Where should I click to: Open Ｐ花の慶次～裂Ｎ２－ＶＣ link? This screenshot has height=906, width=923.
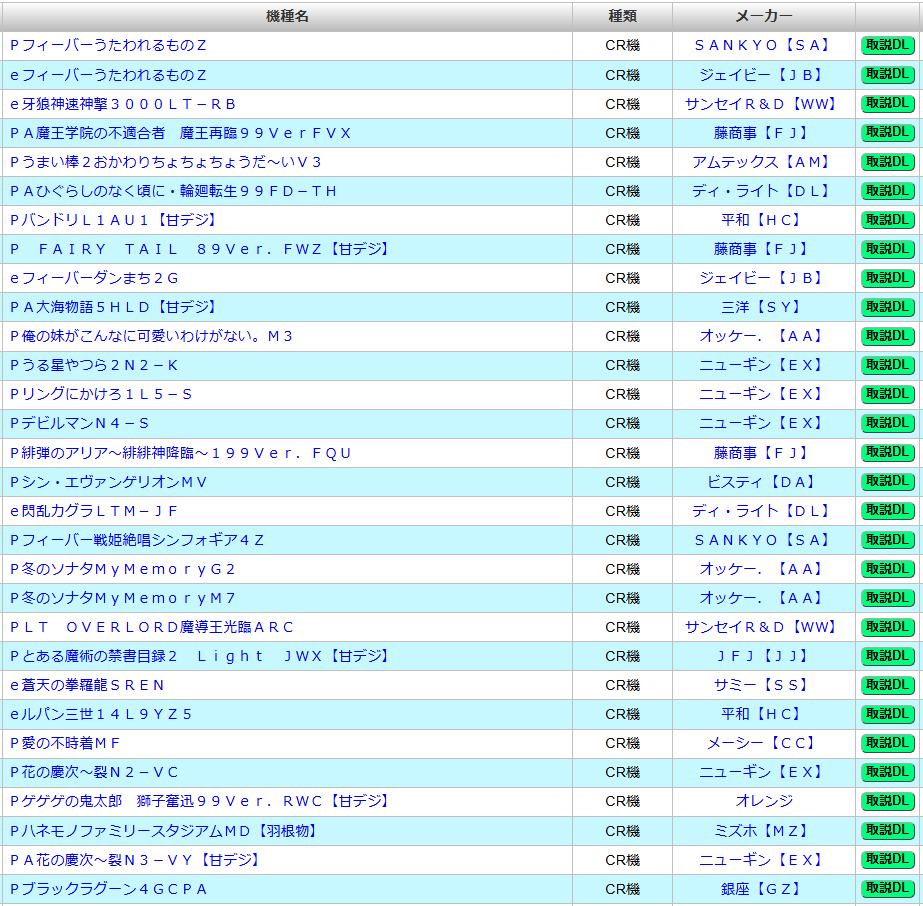pos(94,772)
